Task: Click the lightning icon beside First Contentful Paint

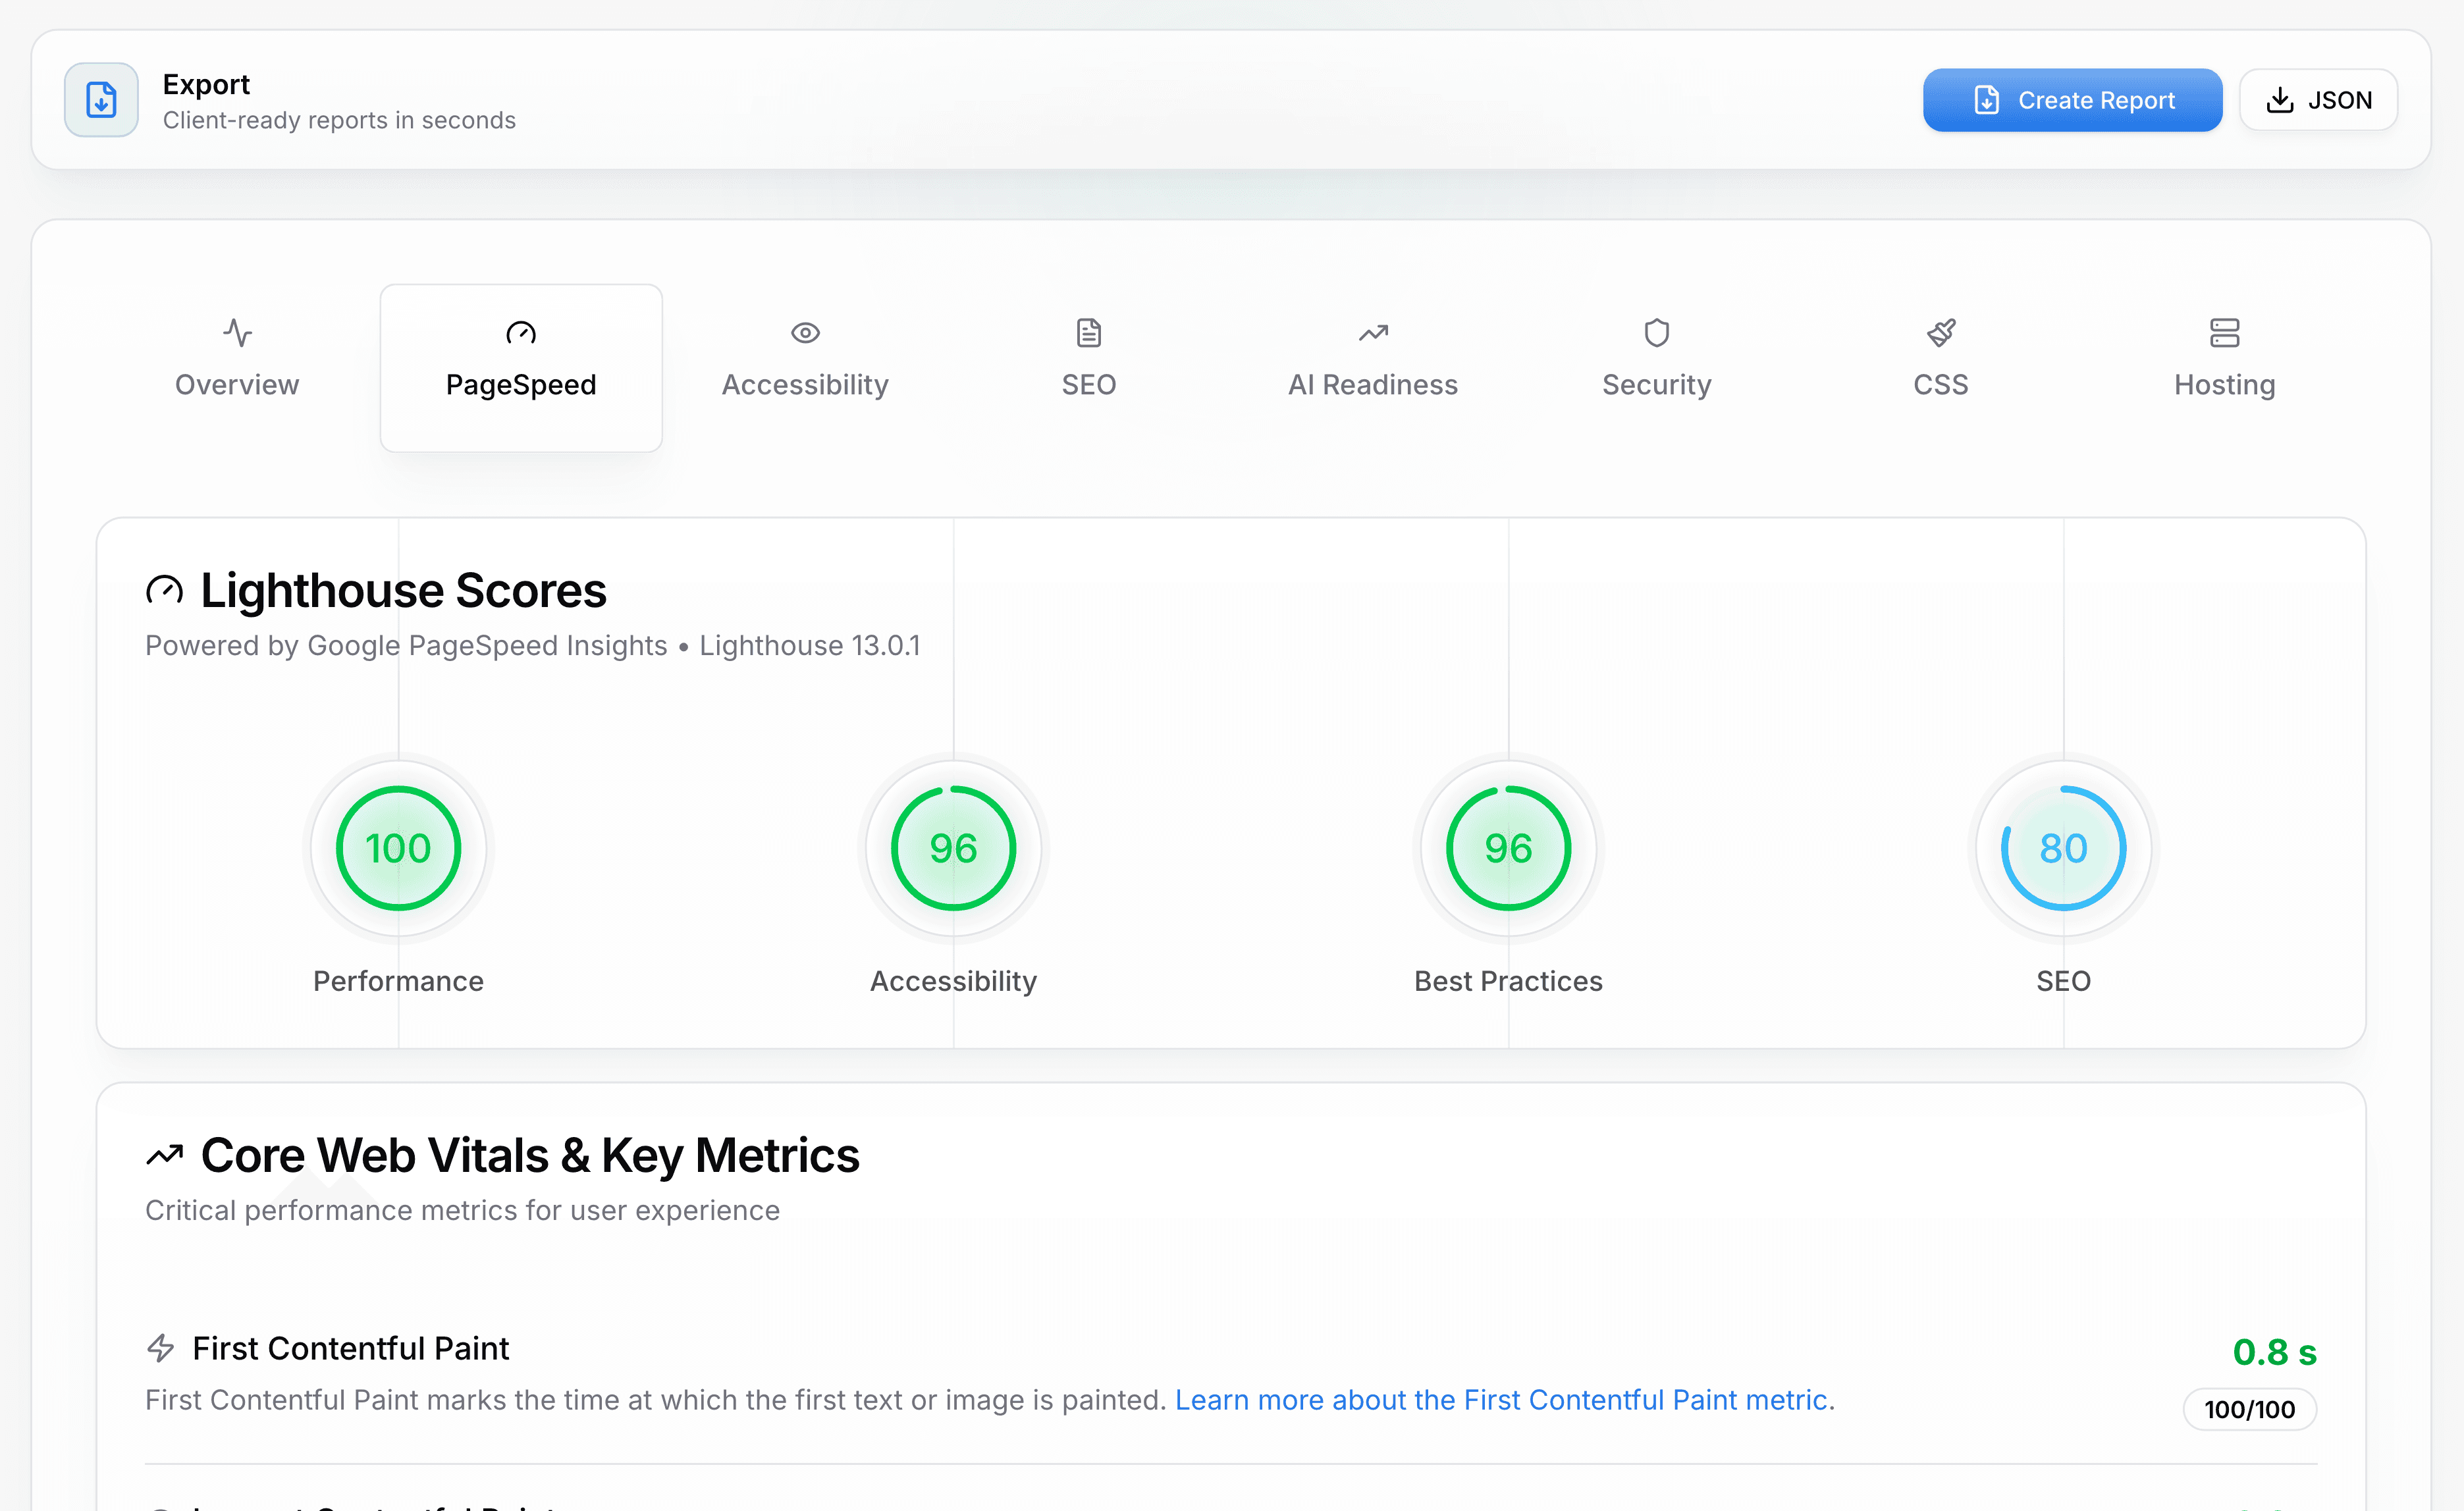Action: pos(161,1348)
